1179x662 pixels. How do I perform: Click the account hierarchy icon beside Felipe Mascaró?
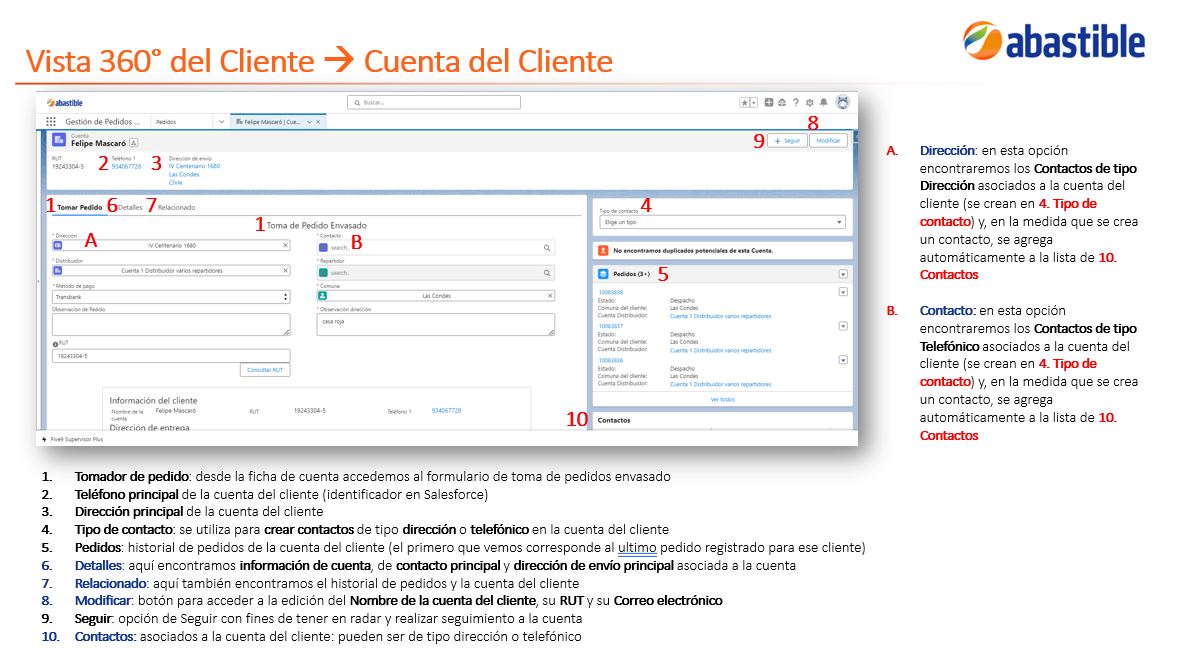coord(134,143)
